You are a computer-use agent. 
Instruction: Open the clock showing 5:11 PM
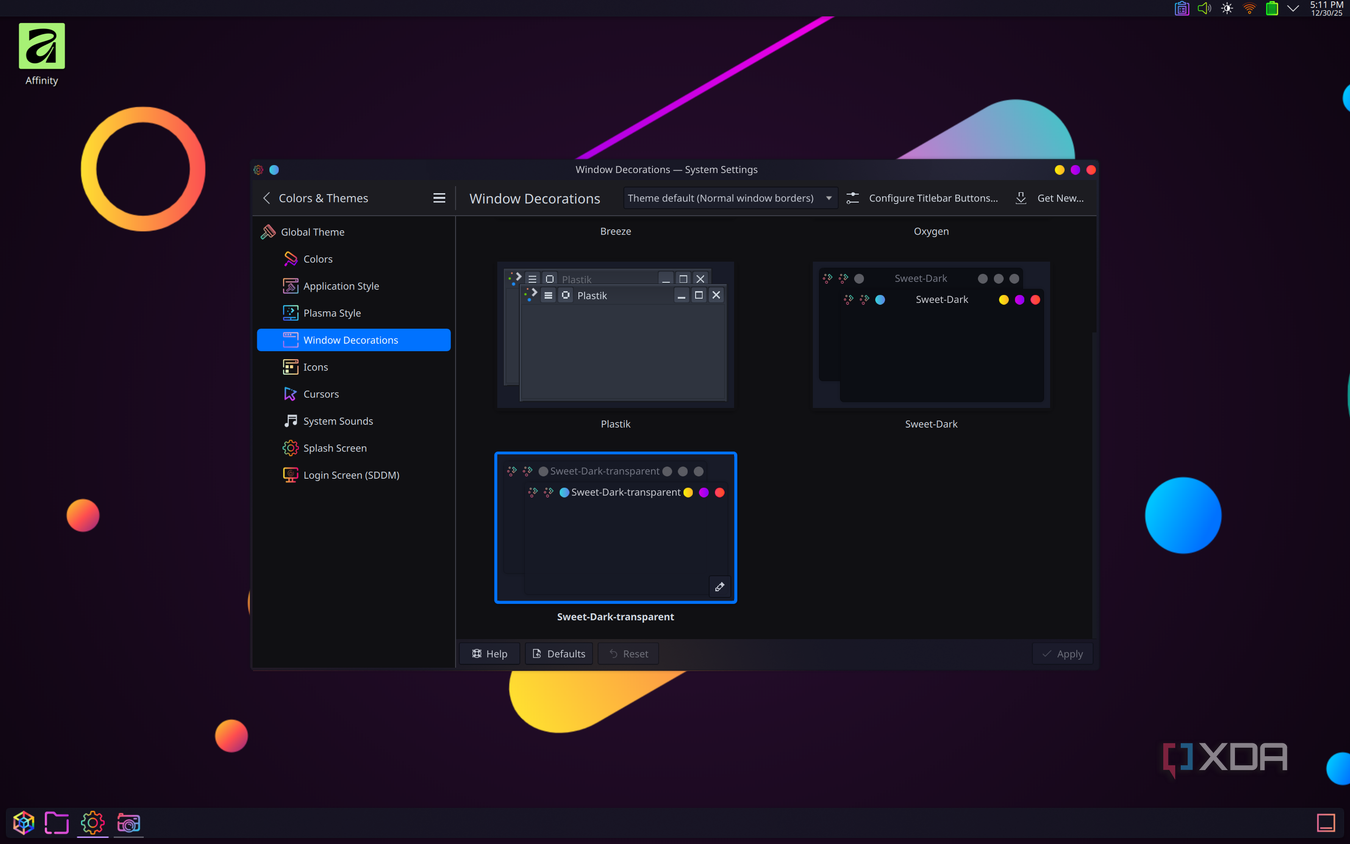click(1326, 8)
